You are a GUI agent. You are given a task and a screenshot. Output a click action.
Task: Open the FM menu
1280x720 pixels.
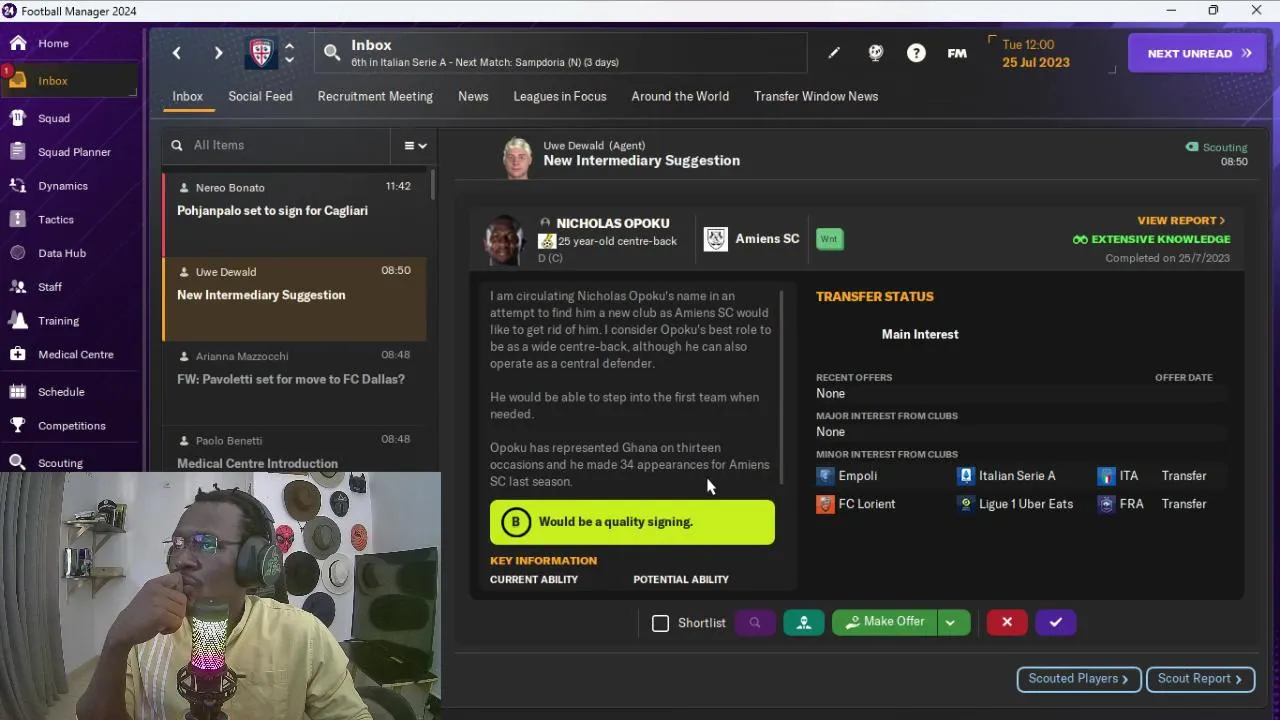[957, 53]
